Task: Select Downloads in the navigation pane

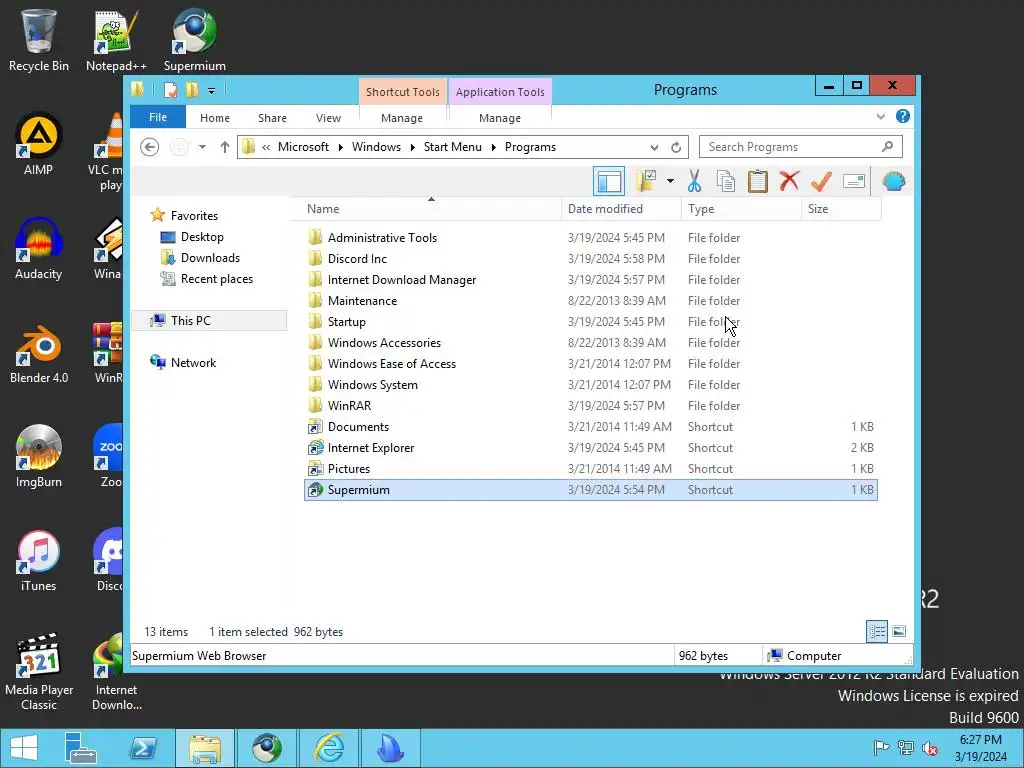Action: click(x=210, y=258)
